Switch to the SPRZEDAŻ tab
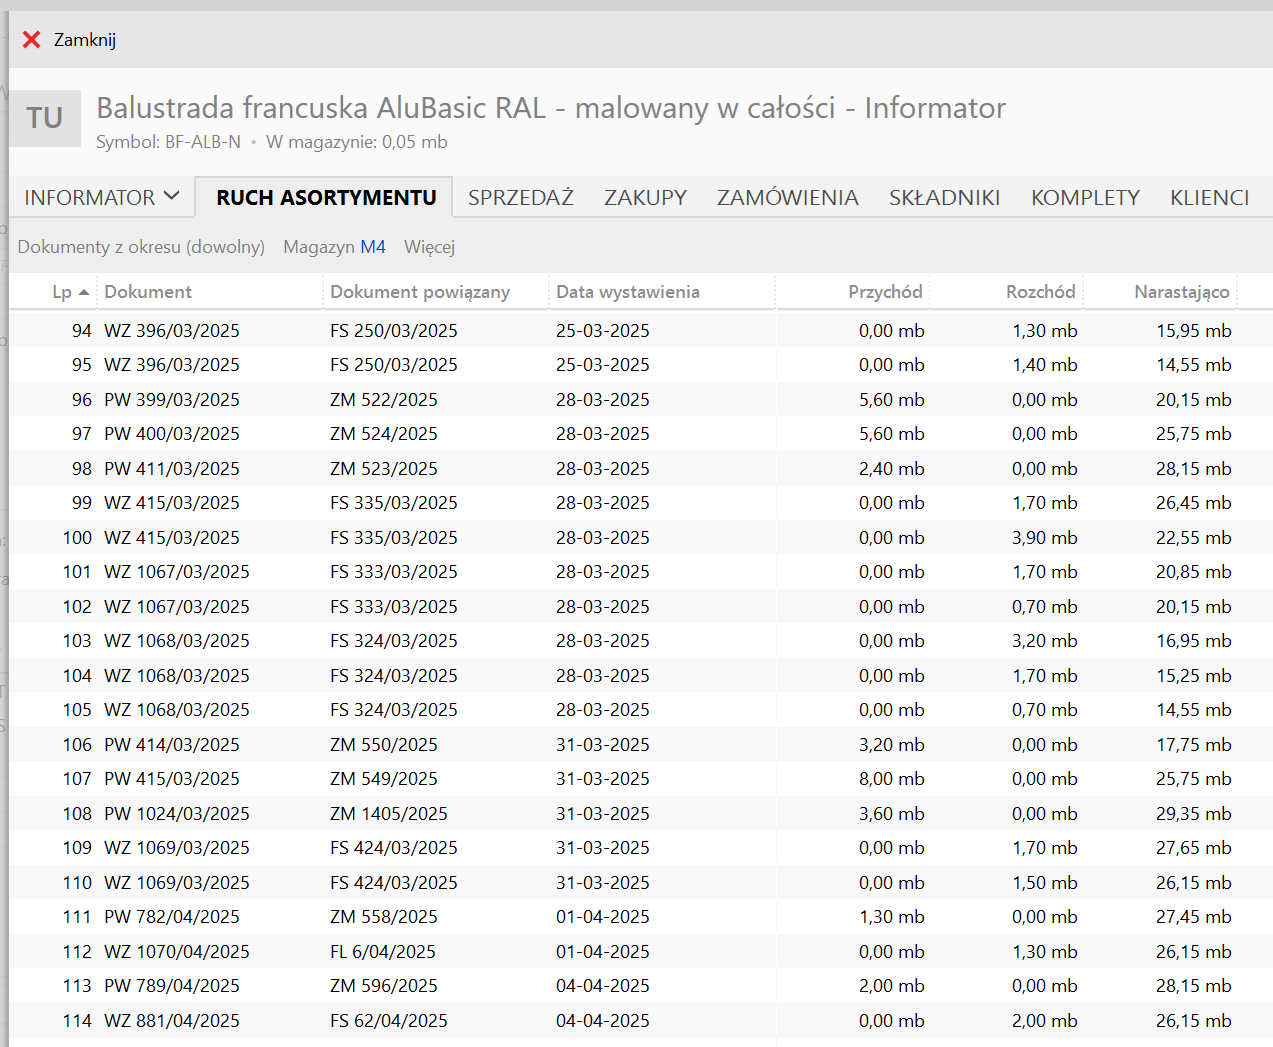 pyautogui.click(x=520, y=198)
